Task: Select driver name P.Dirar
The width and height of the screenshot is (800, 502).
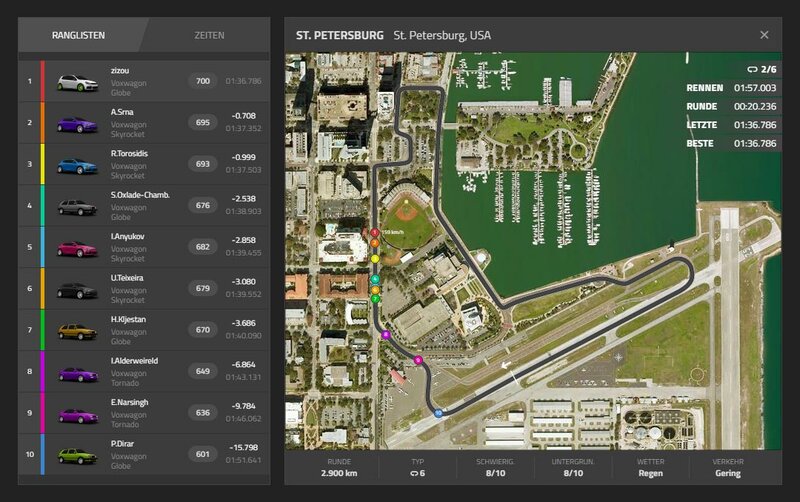Action: pyautogui.click(x=122, y=444)
